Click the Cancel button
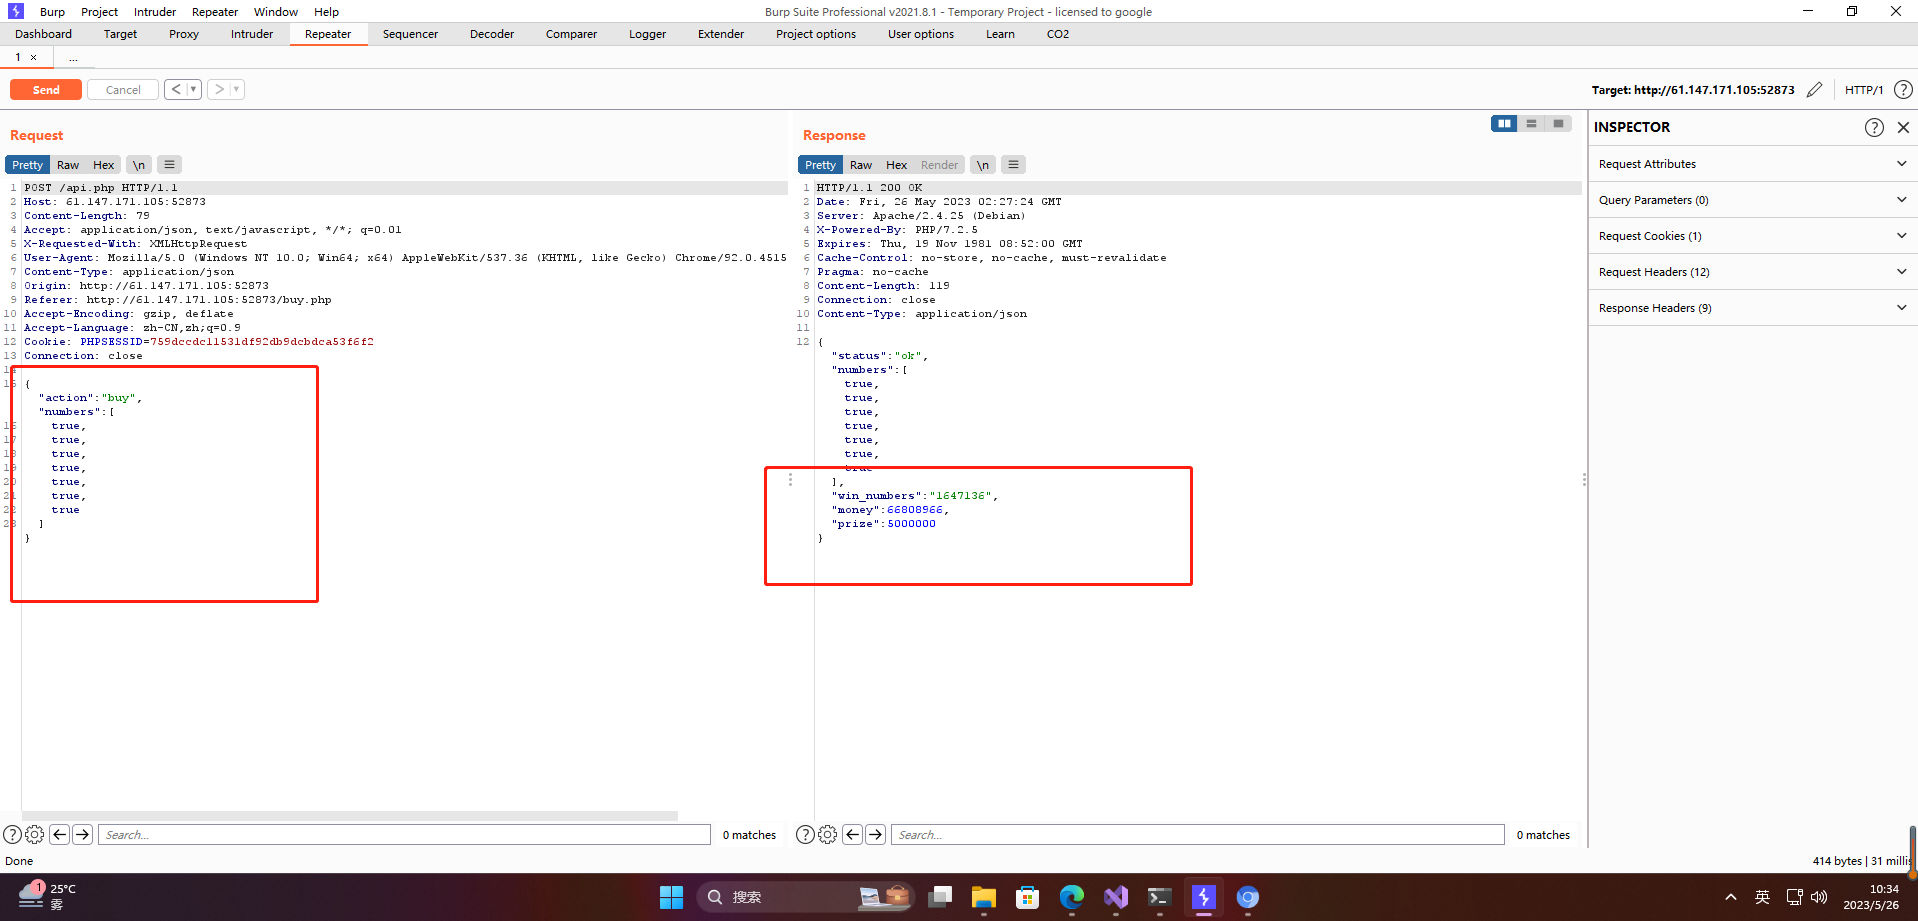Screen dimensions: 1918x921 (123, 90)
